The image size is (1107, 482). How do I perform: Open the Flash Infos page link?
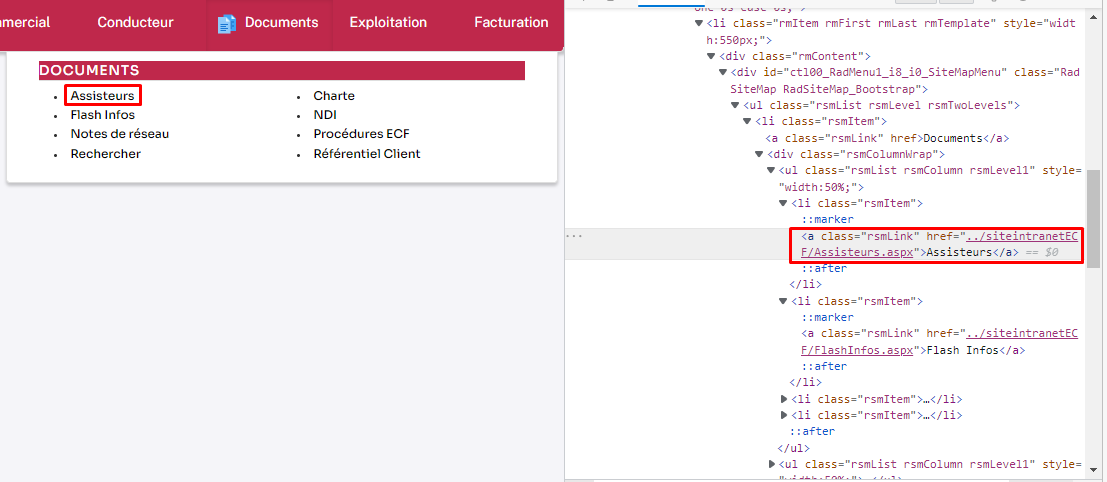coord(102,115)
